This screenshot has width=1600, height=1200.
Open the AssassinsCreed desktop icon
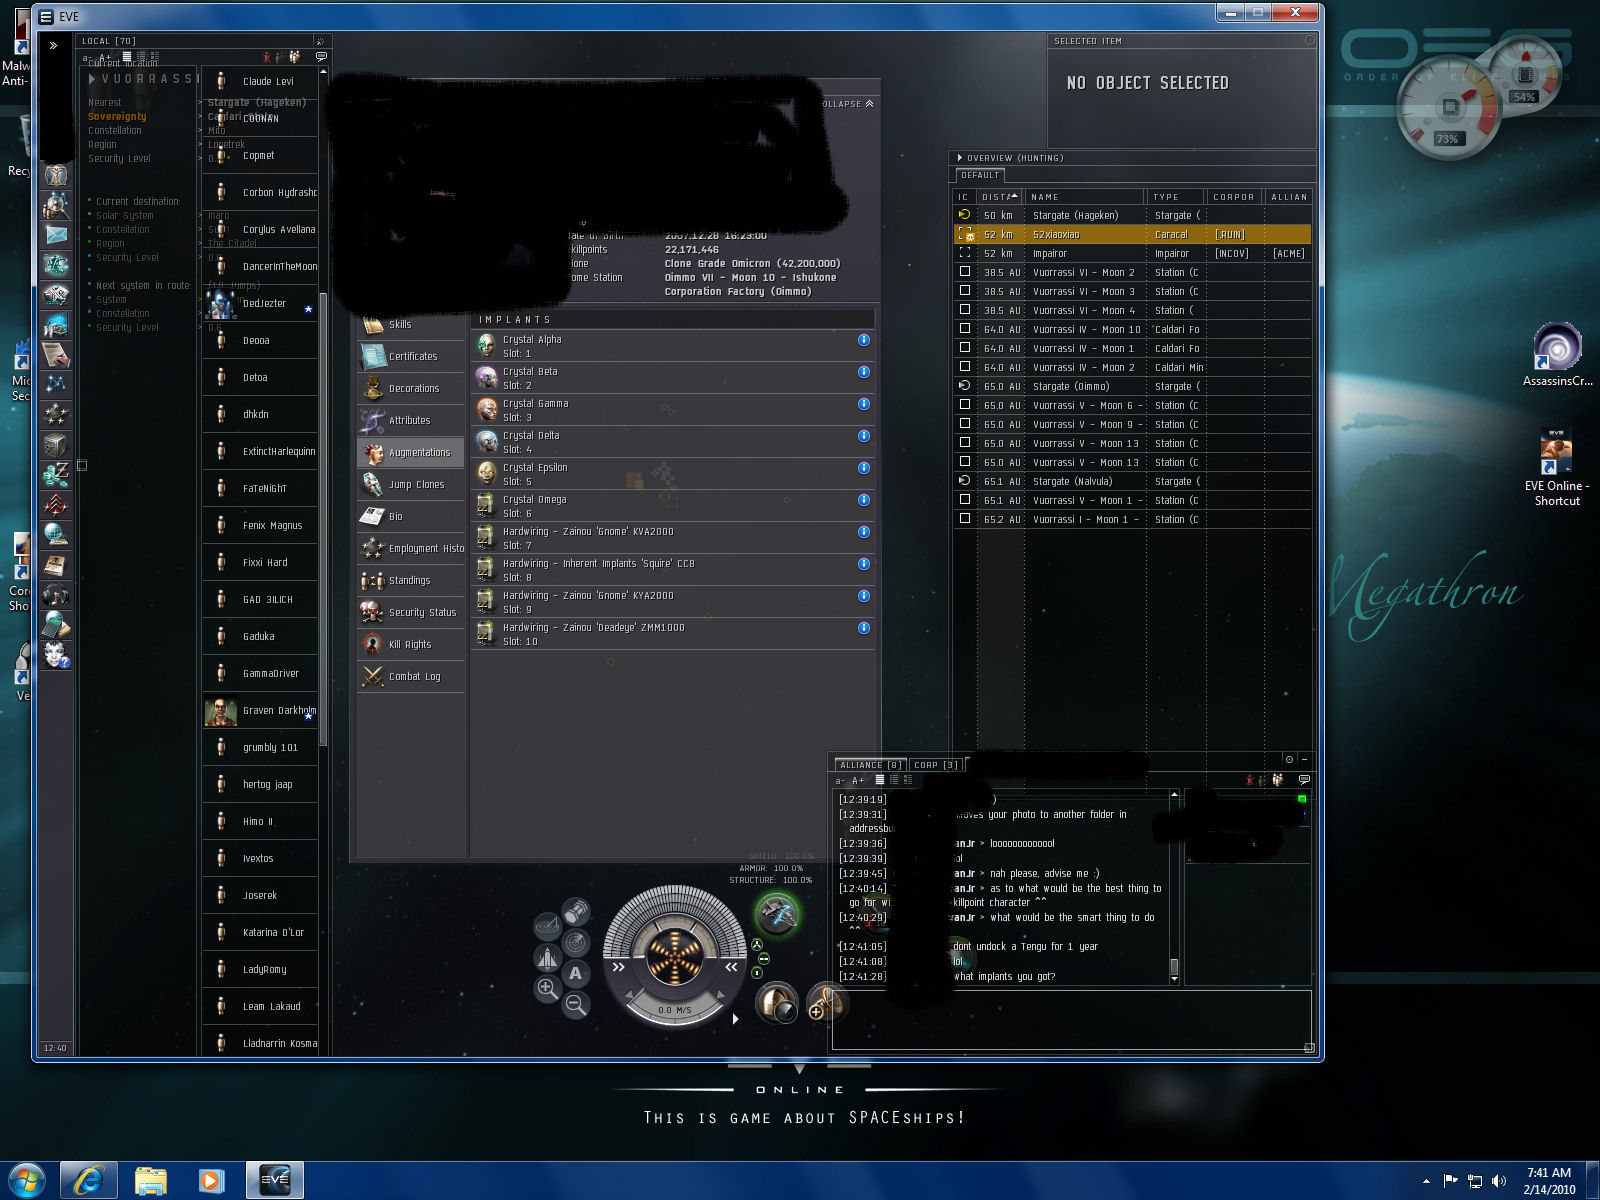[x=1557, y=354]
